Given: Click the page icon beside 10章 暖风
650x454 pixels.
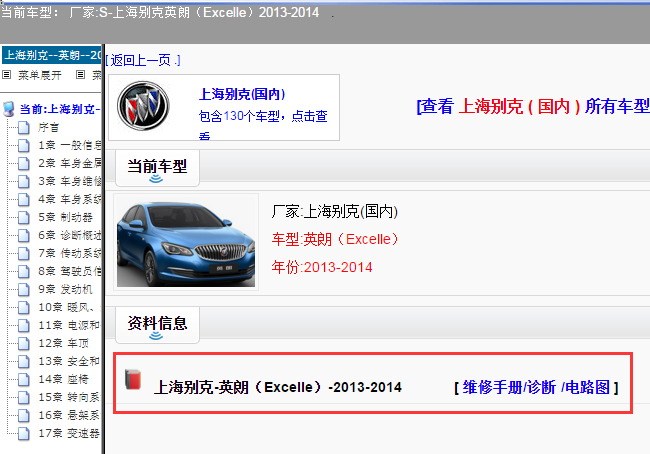Looking at the screenshot, I should (24, 307).
